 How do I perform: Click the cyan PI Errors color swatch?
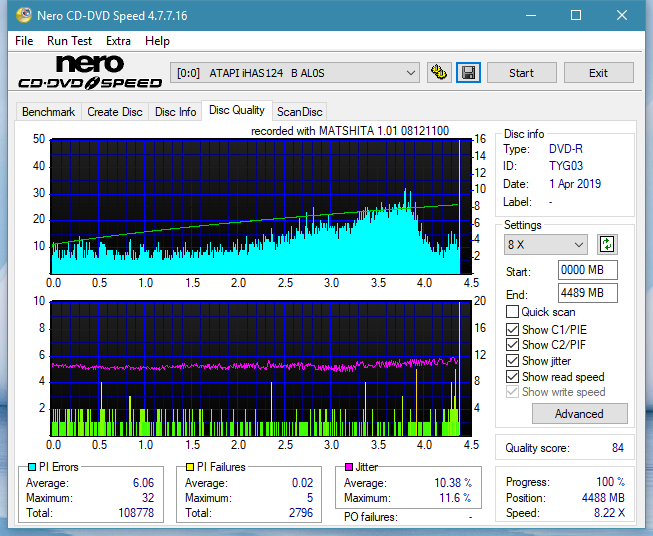point(32,467)
